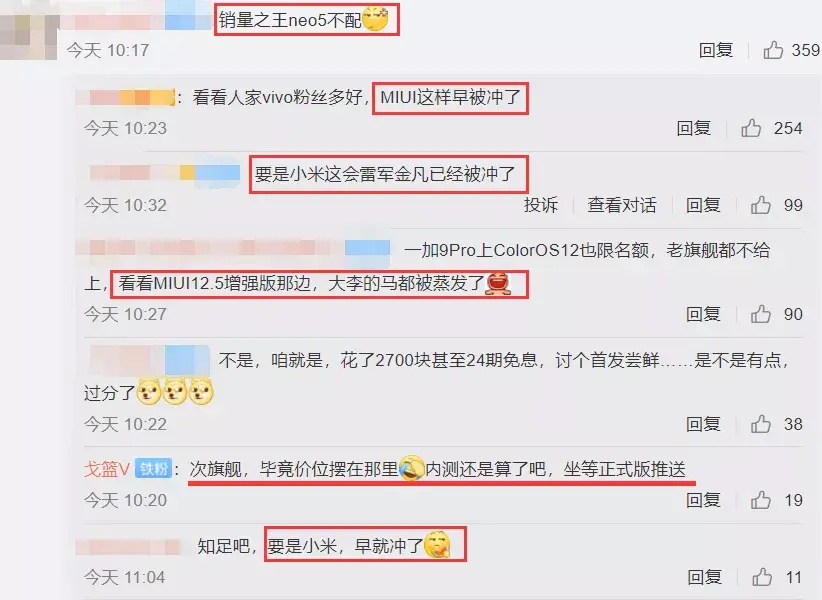Click 投诉 to report the 10:32 comment
This screenshot has height=600, width=822.
tap(540, 205)
